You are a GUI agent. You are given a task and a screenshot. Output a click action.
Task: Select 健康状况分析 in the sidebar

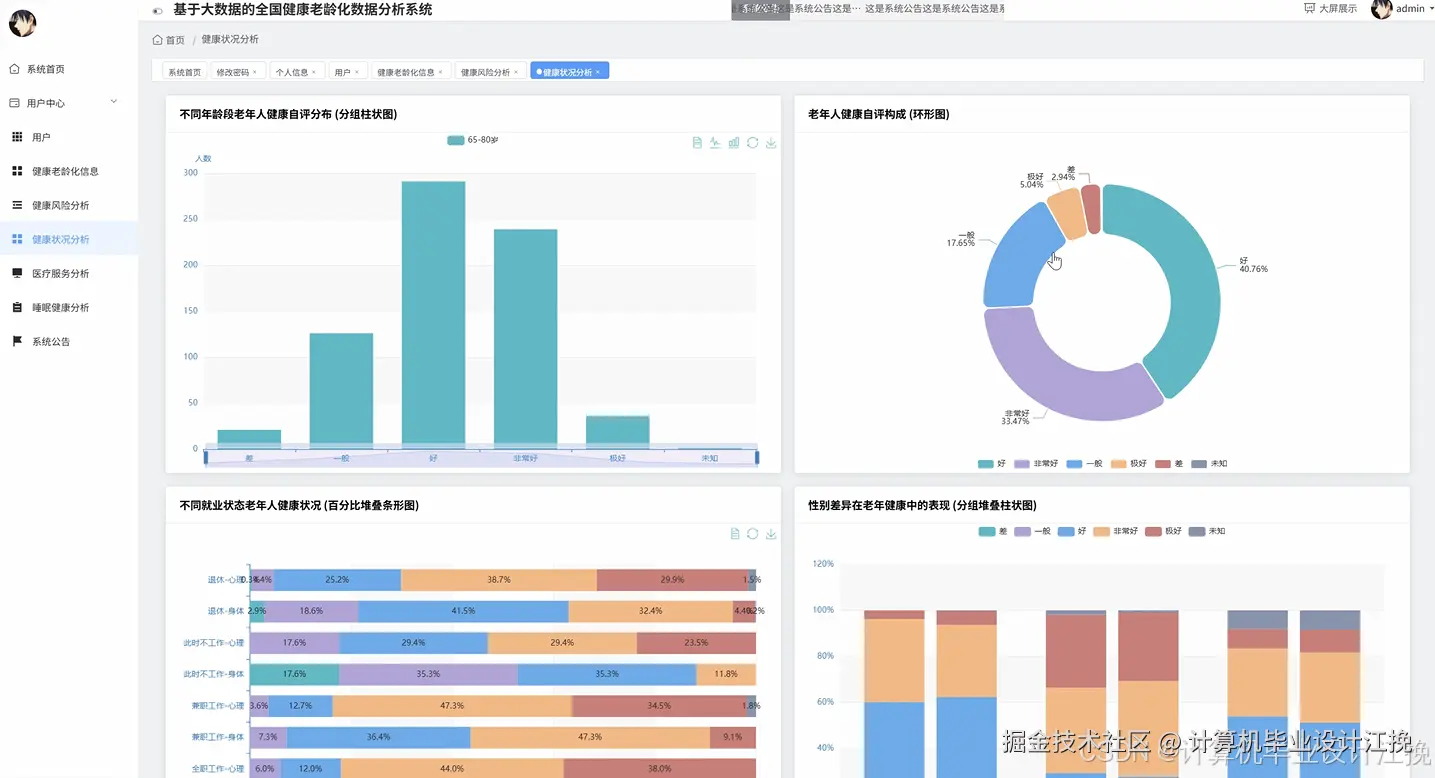[69, 239]
